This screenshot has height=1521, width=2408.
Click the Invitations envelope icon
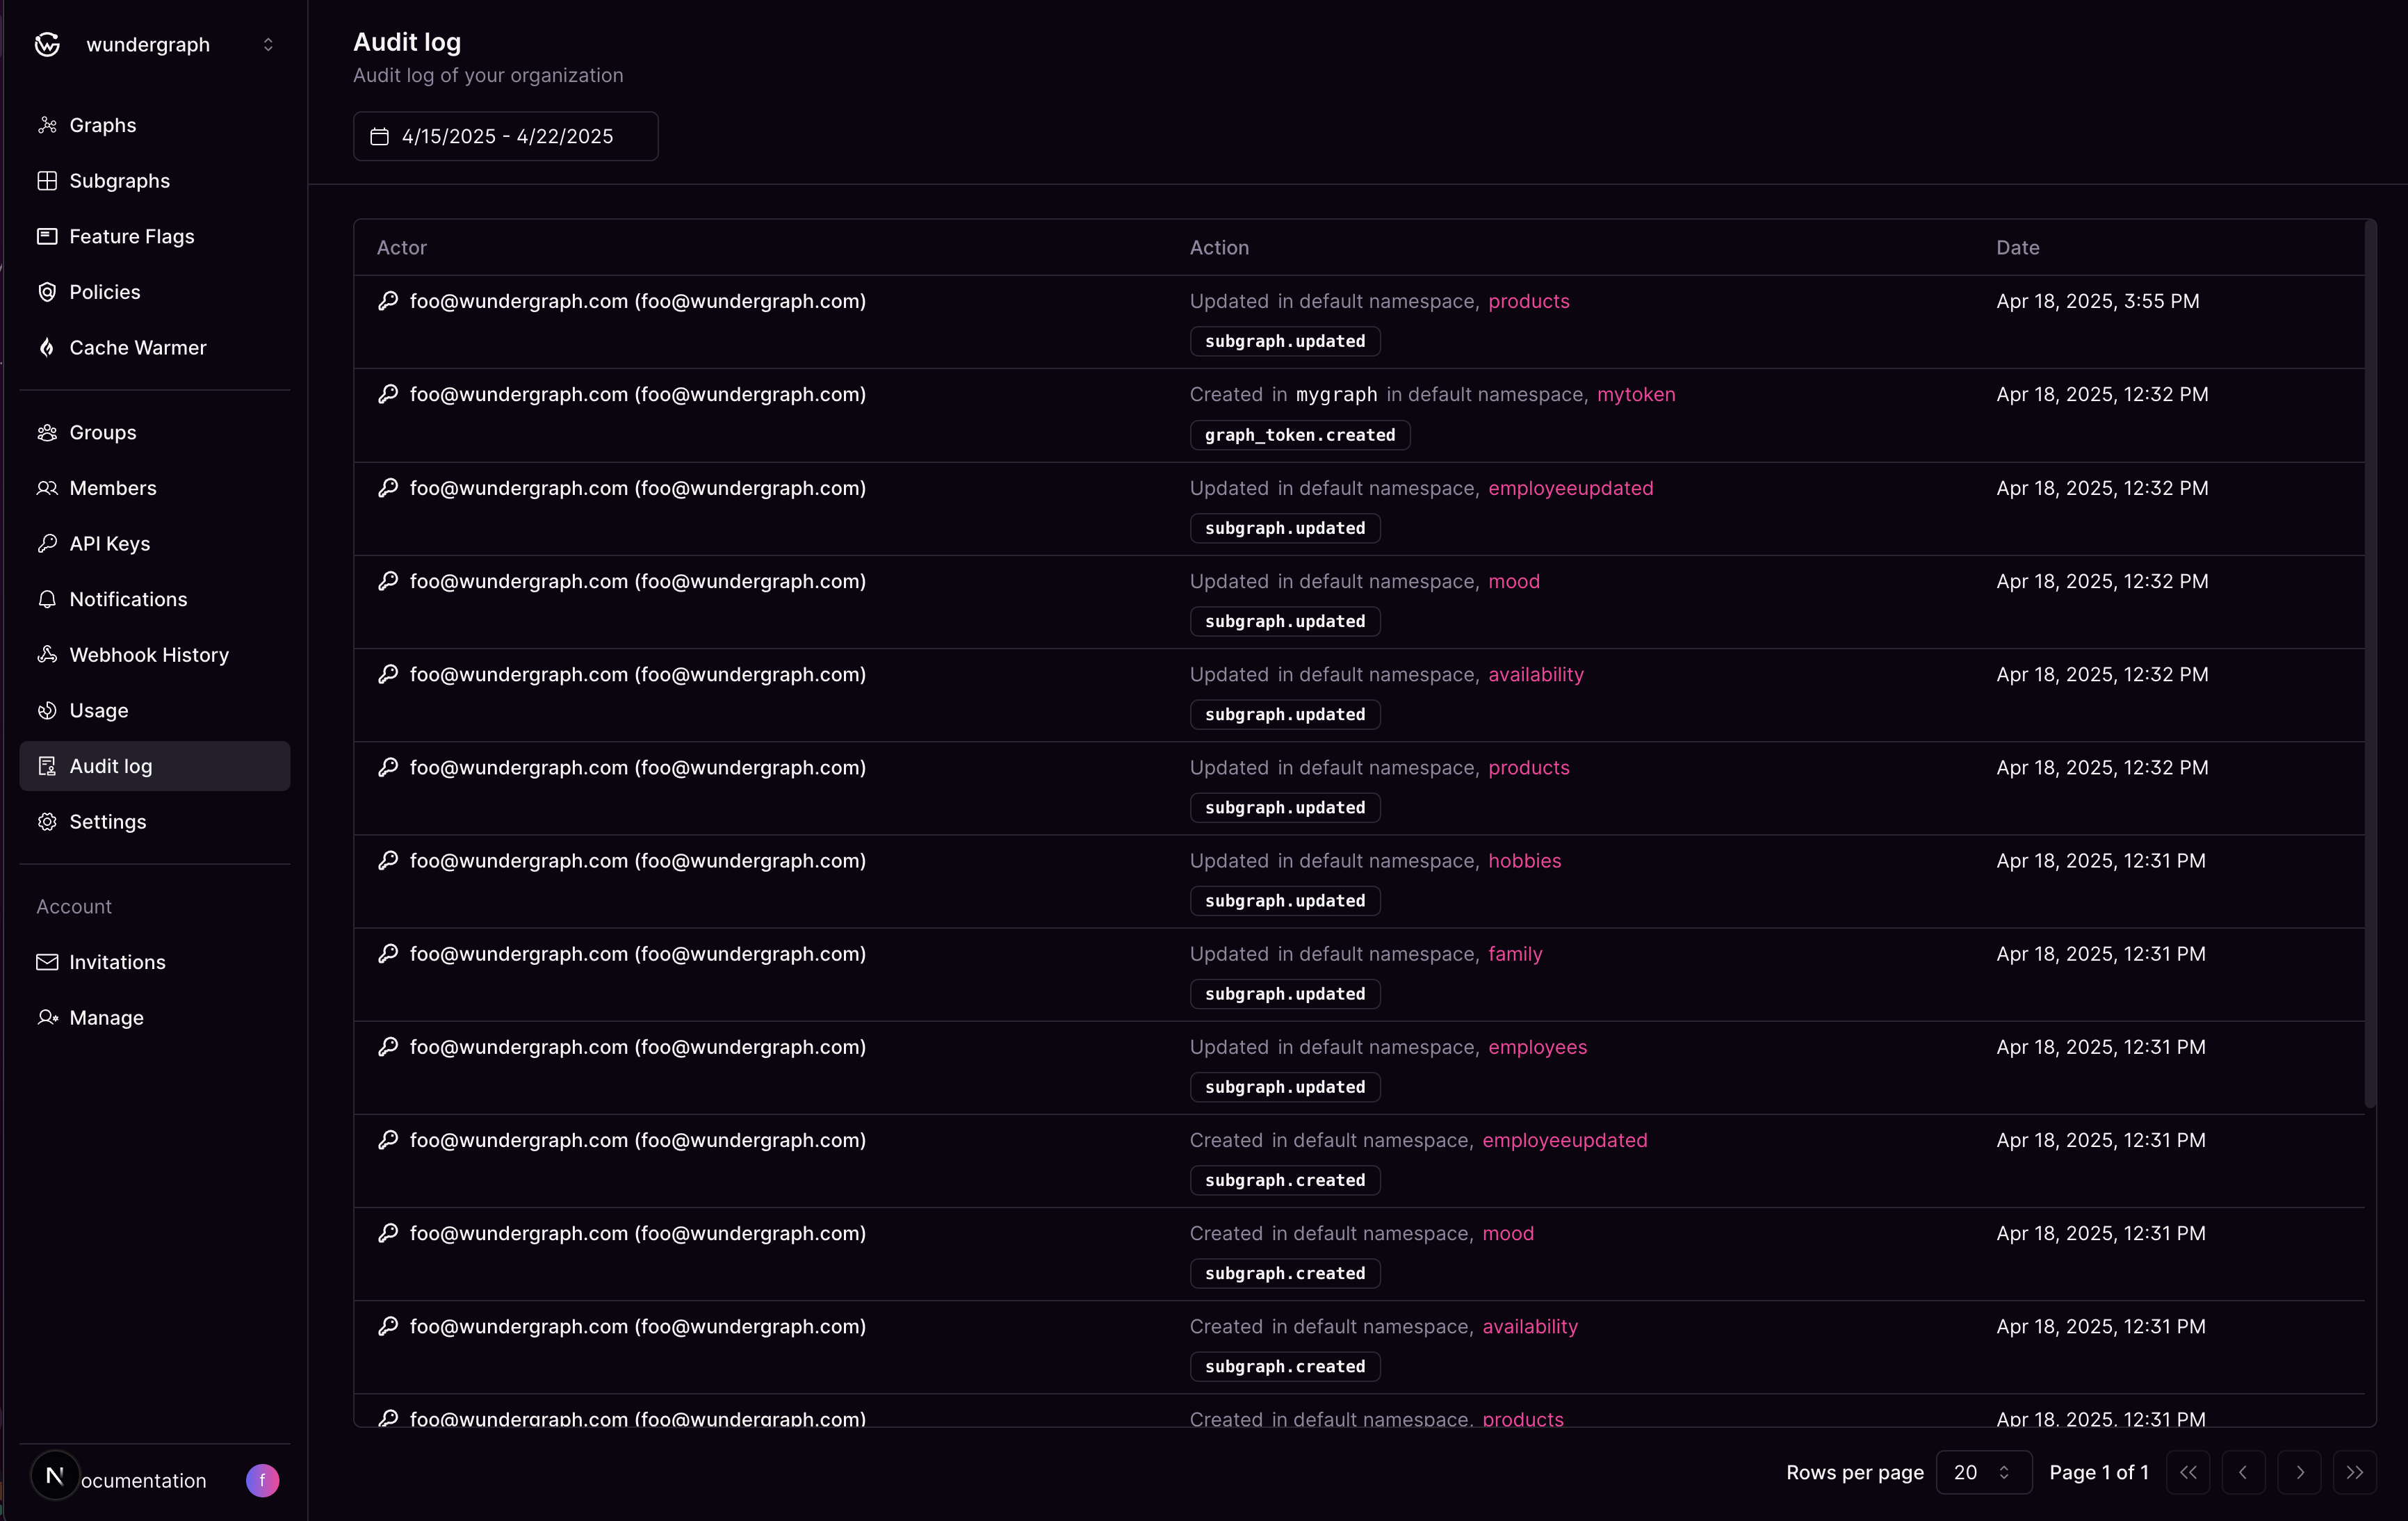(x=47, y=962)
